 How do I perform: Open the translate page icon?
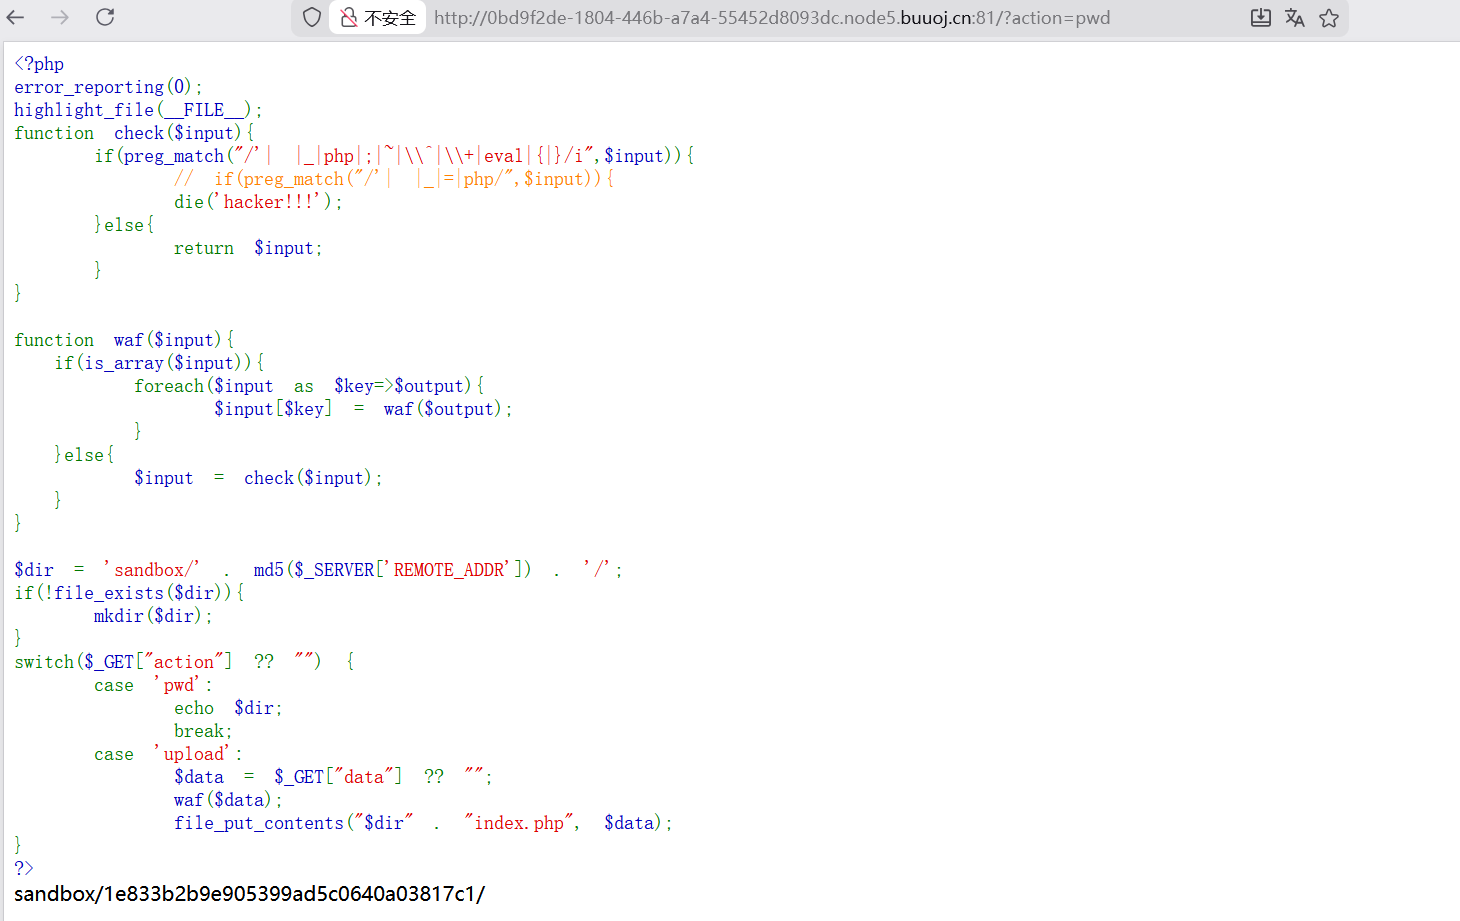pos(1294,17)
